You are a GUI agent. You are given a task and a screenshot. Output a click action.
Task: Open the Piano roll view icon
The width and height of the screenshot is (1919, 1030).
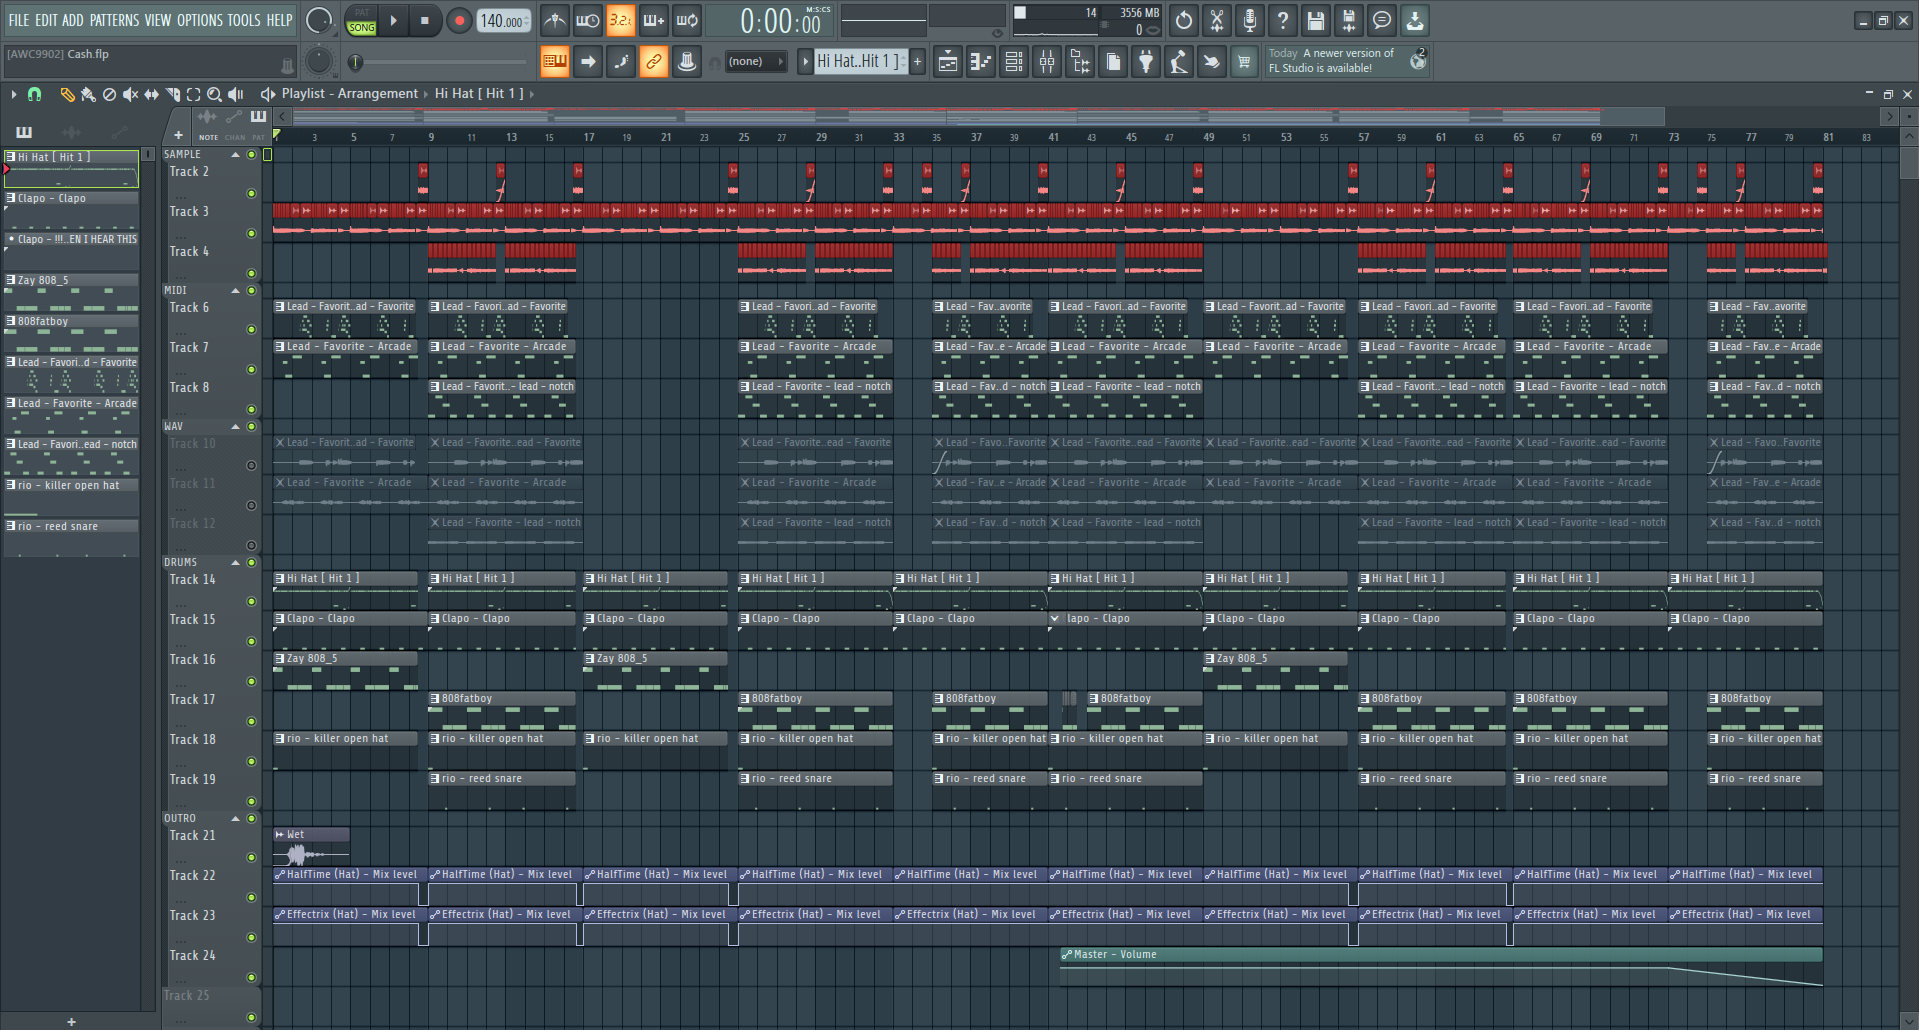coord(981,62)
